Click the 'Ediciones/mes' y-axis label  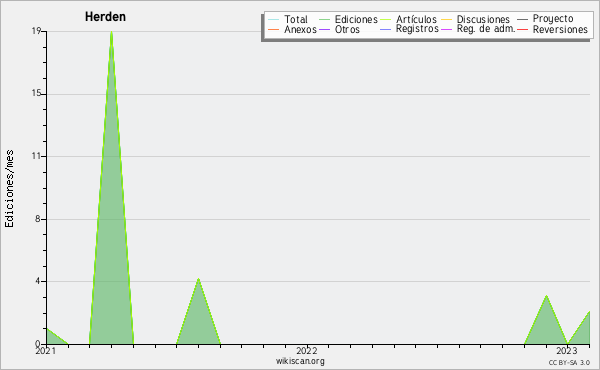[x=9, y=189]
